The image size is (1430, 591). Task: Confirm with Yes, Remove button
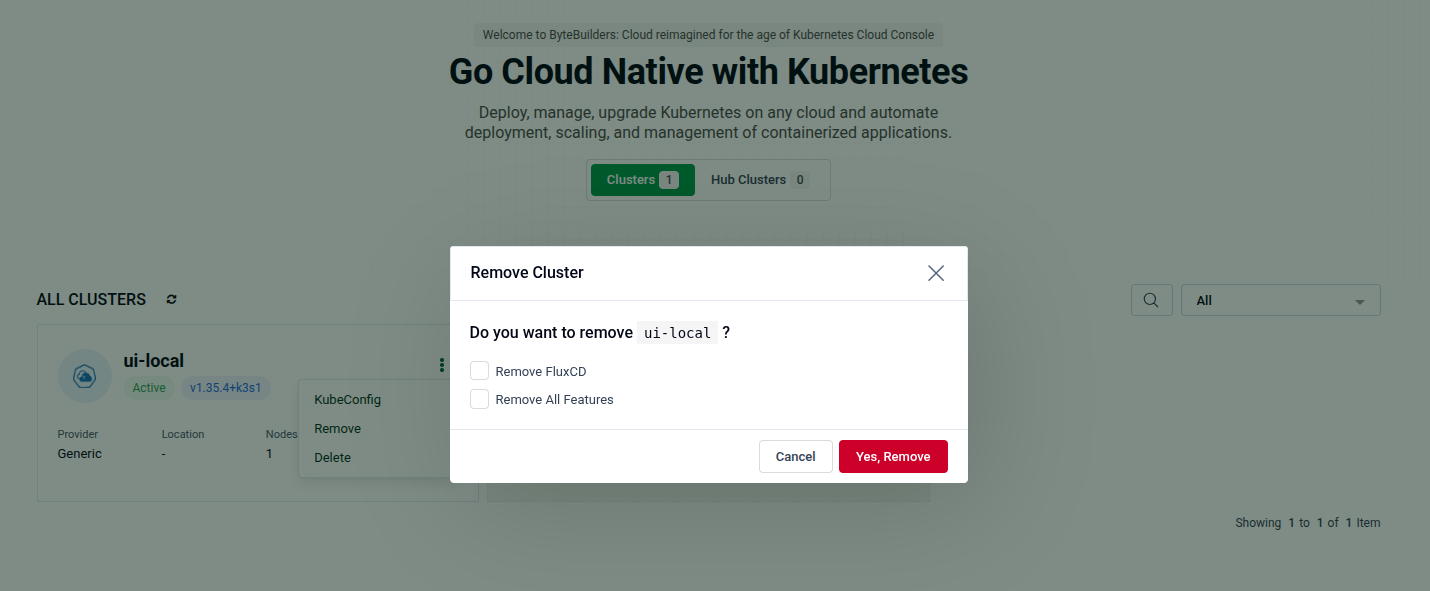point(893,456)
